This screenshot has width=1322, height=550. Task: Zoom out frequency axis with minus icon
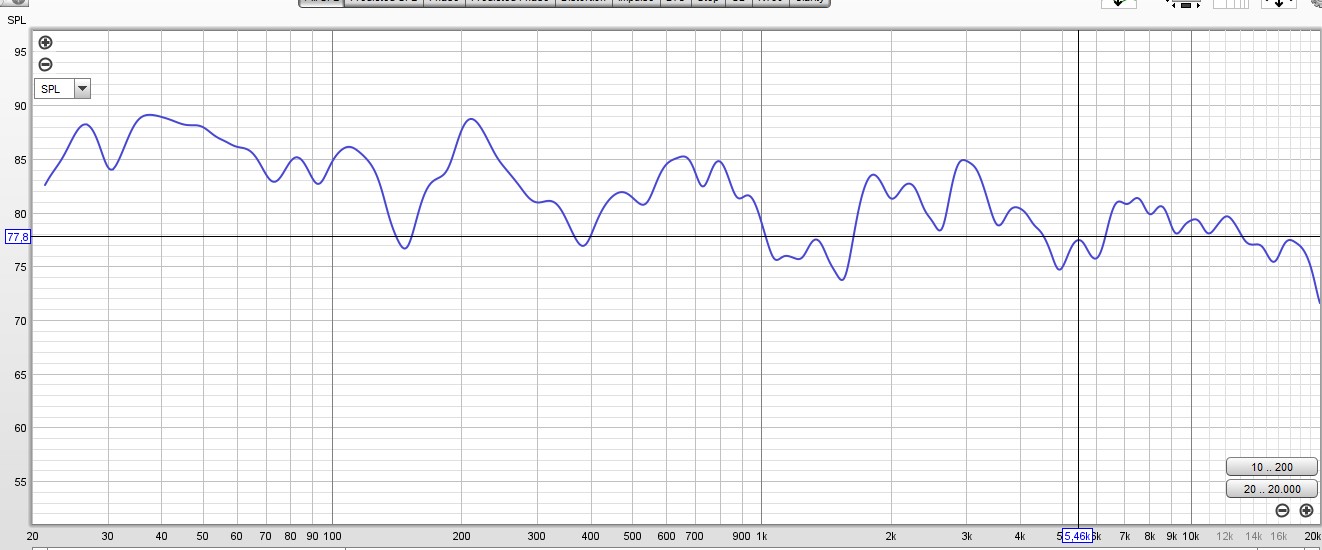click(x=1282, y=511)
